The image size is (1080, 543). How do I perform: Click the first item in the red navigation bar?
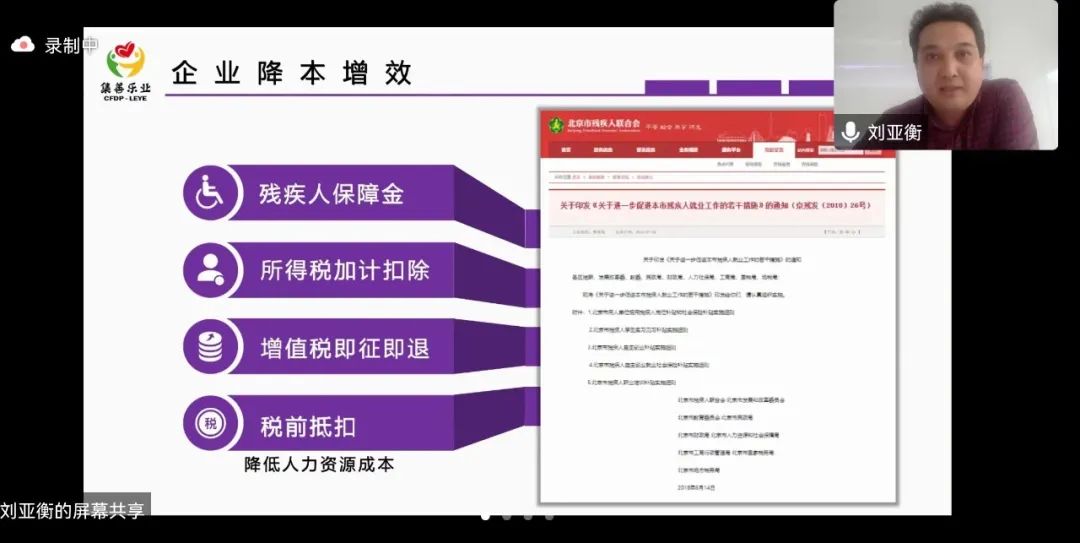566,150
